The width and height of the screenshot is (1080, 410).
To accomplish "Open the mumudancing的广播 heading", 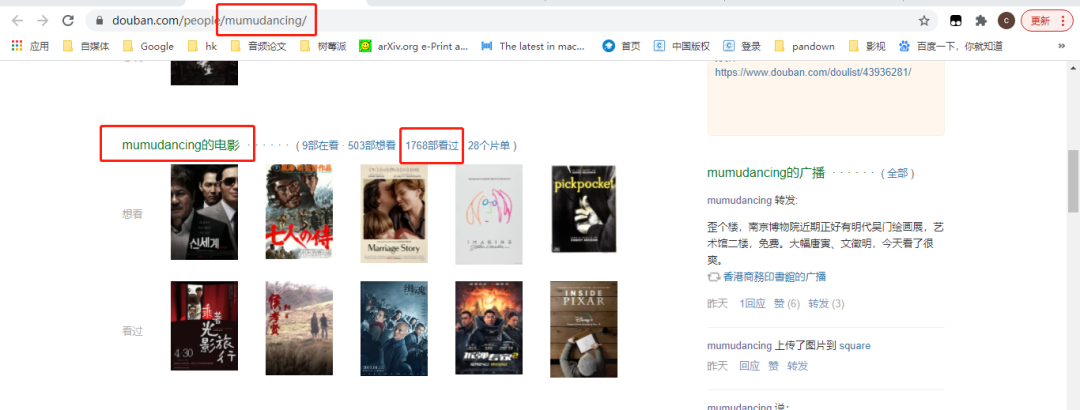I will (766, 173).
